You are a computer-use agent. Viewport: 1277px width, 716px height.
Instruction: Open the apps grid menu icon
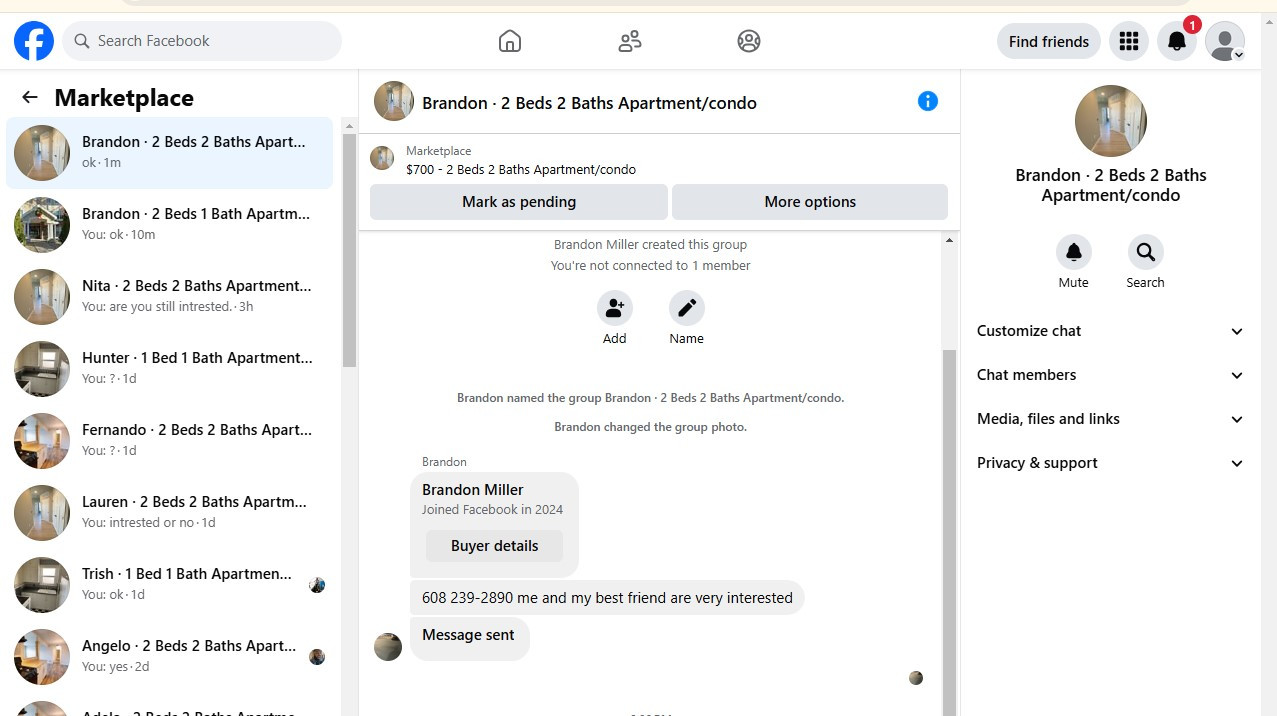pyautogui.click(x=1129, y=41)
